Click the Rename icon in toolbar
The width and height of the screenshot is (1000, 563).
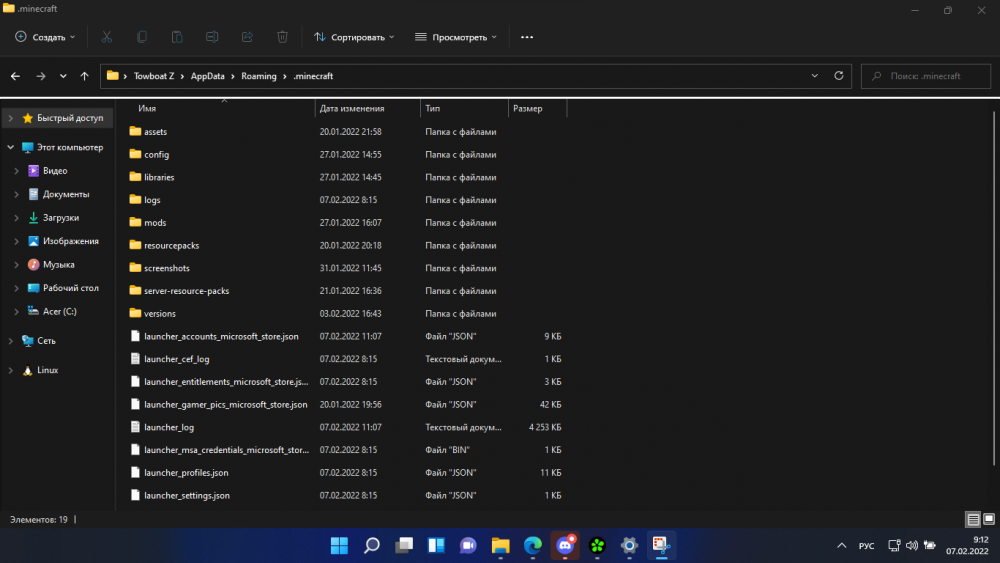212,37
